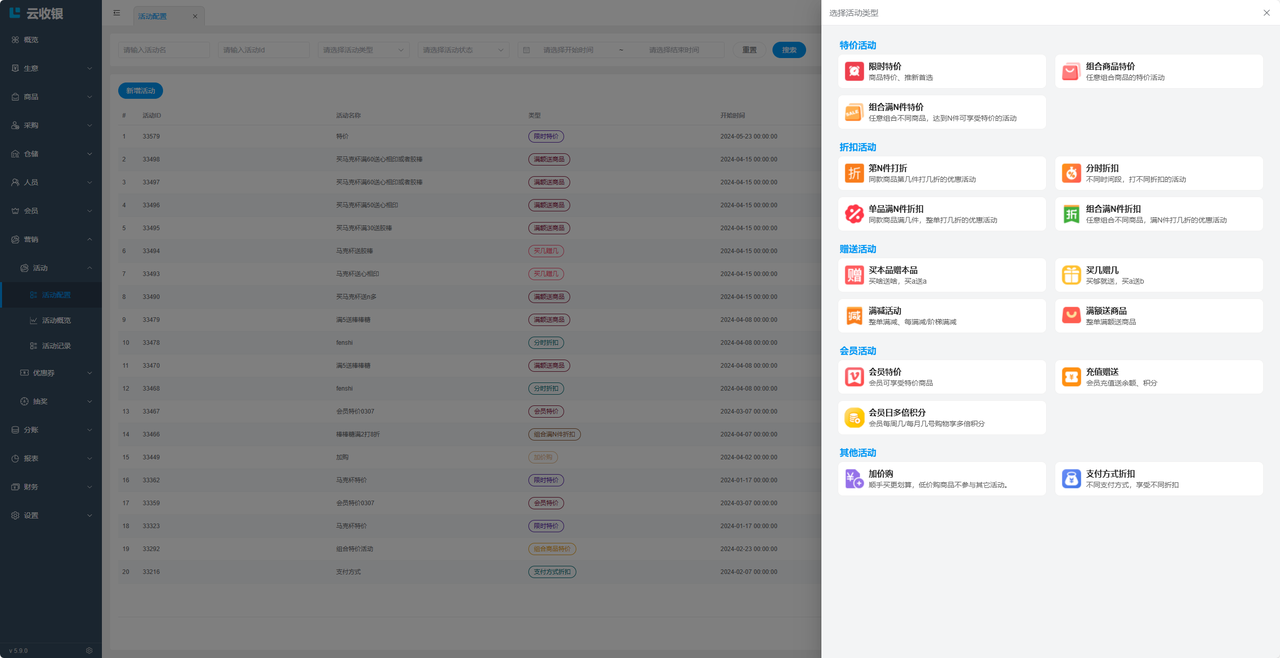1280x658 pixels.
Task: Click the 充值赠送 recharge icon
Action: tap(1071, 377)
